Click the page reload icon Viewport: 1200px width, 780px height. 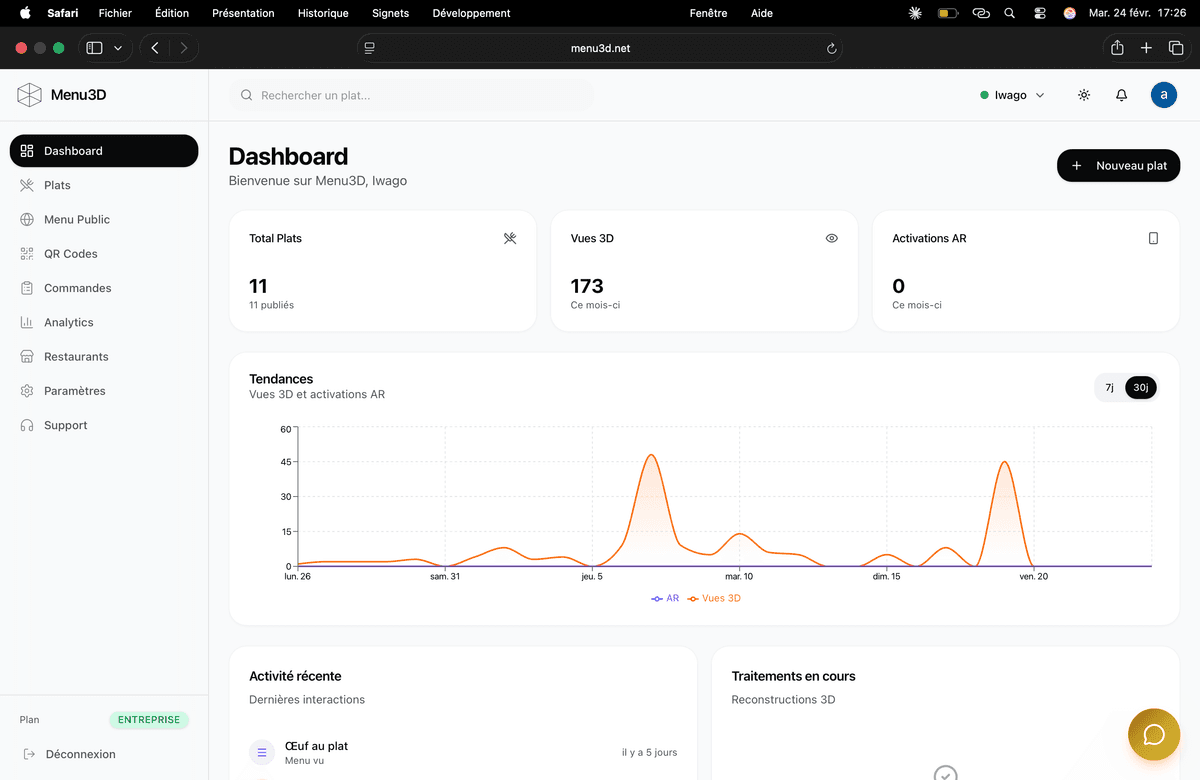(831, 48)
